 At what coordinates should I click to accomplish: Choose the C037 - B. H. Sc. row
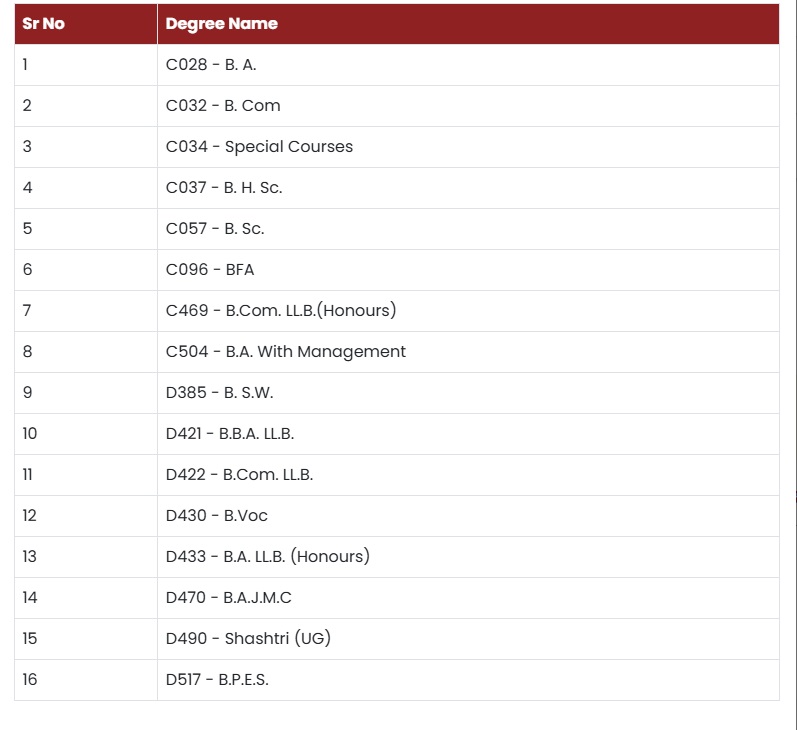click(x=397, y=188)
